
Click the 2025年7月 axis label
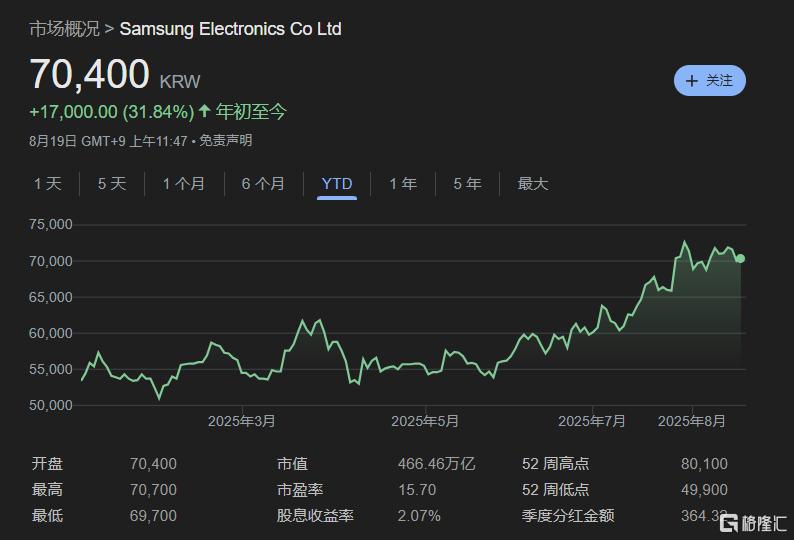pyautogui.click(x=591, y=421)
